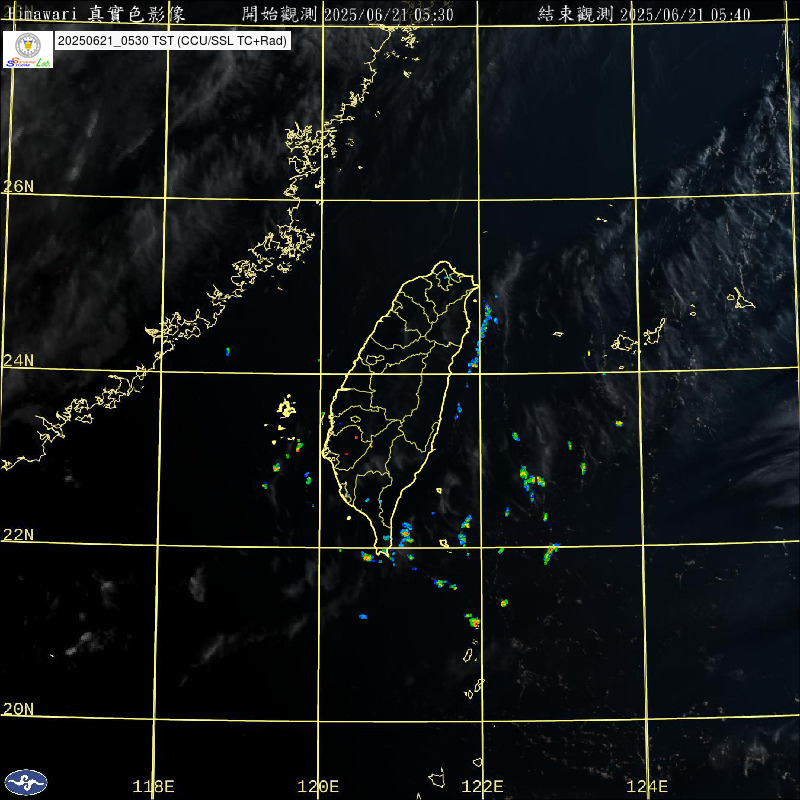Click the 124E longitude label
Viewport: 800px width, 800px height.
pyautogui.click(x=647, y=786)
